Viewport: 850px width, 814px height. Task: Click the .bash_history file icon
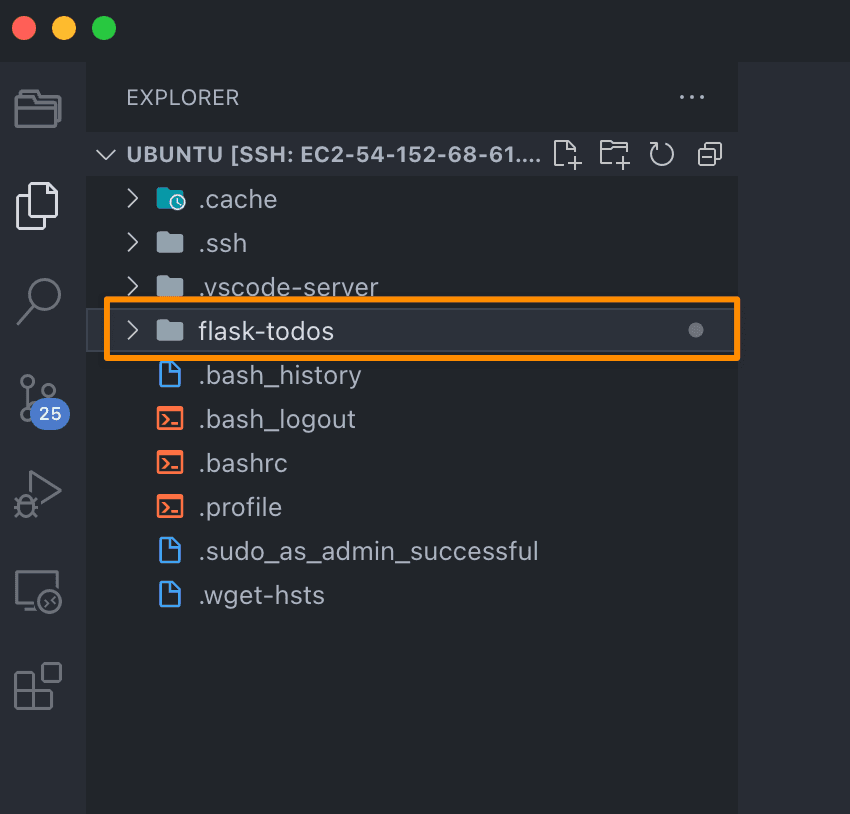point(170,374)
